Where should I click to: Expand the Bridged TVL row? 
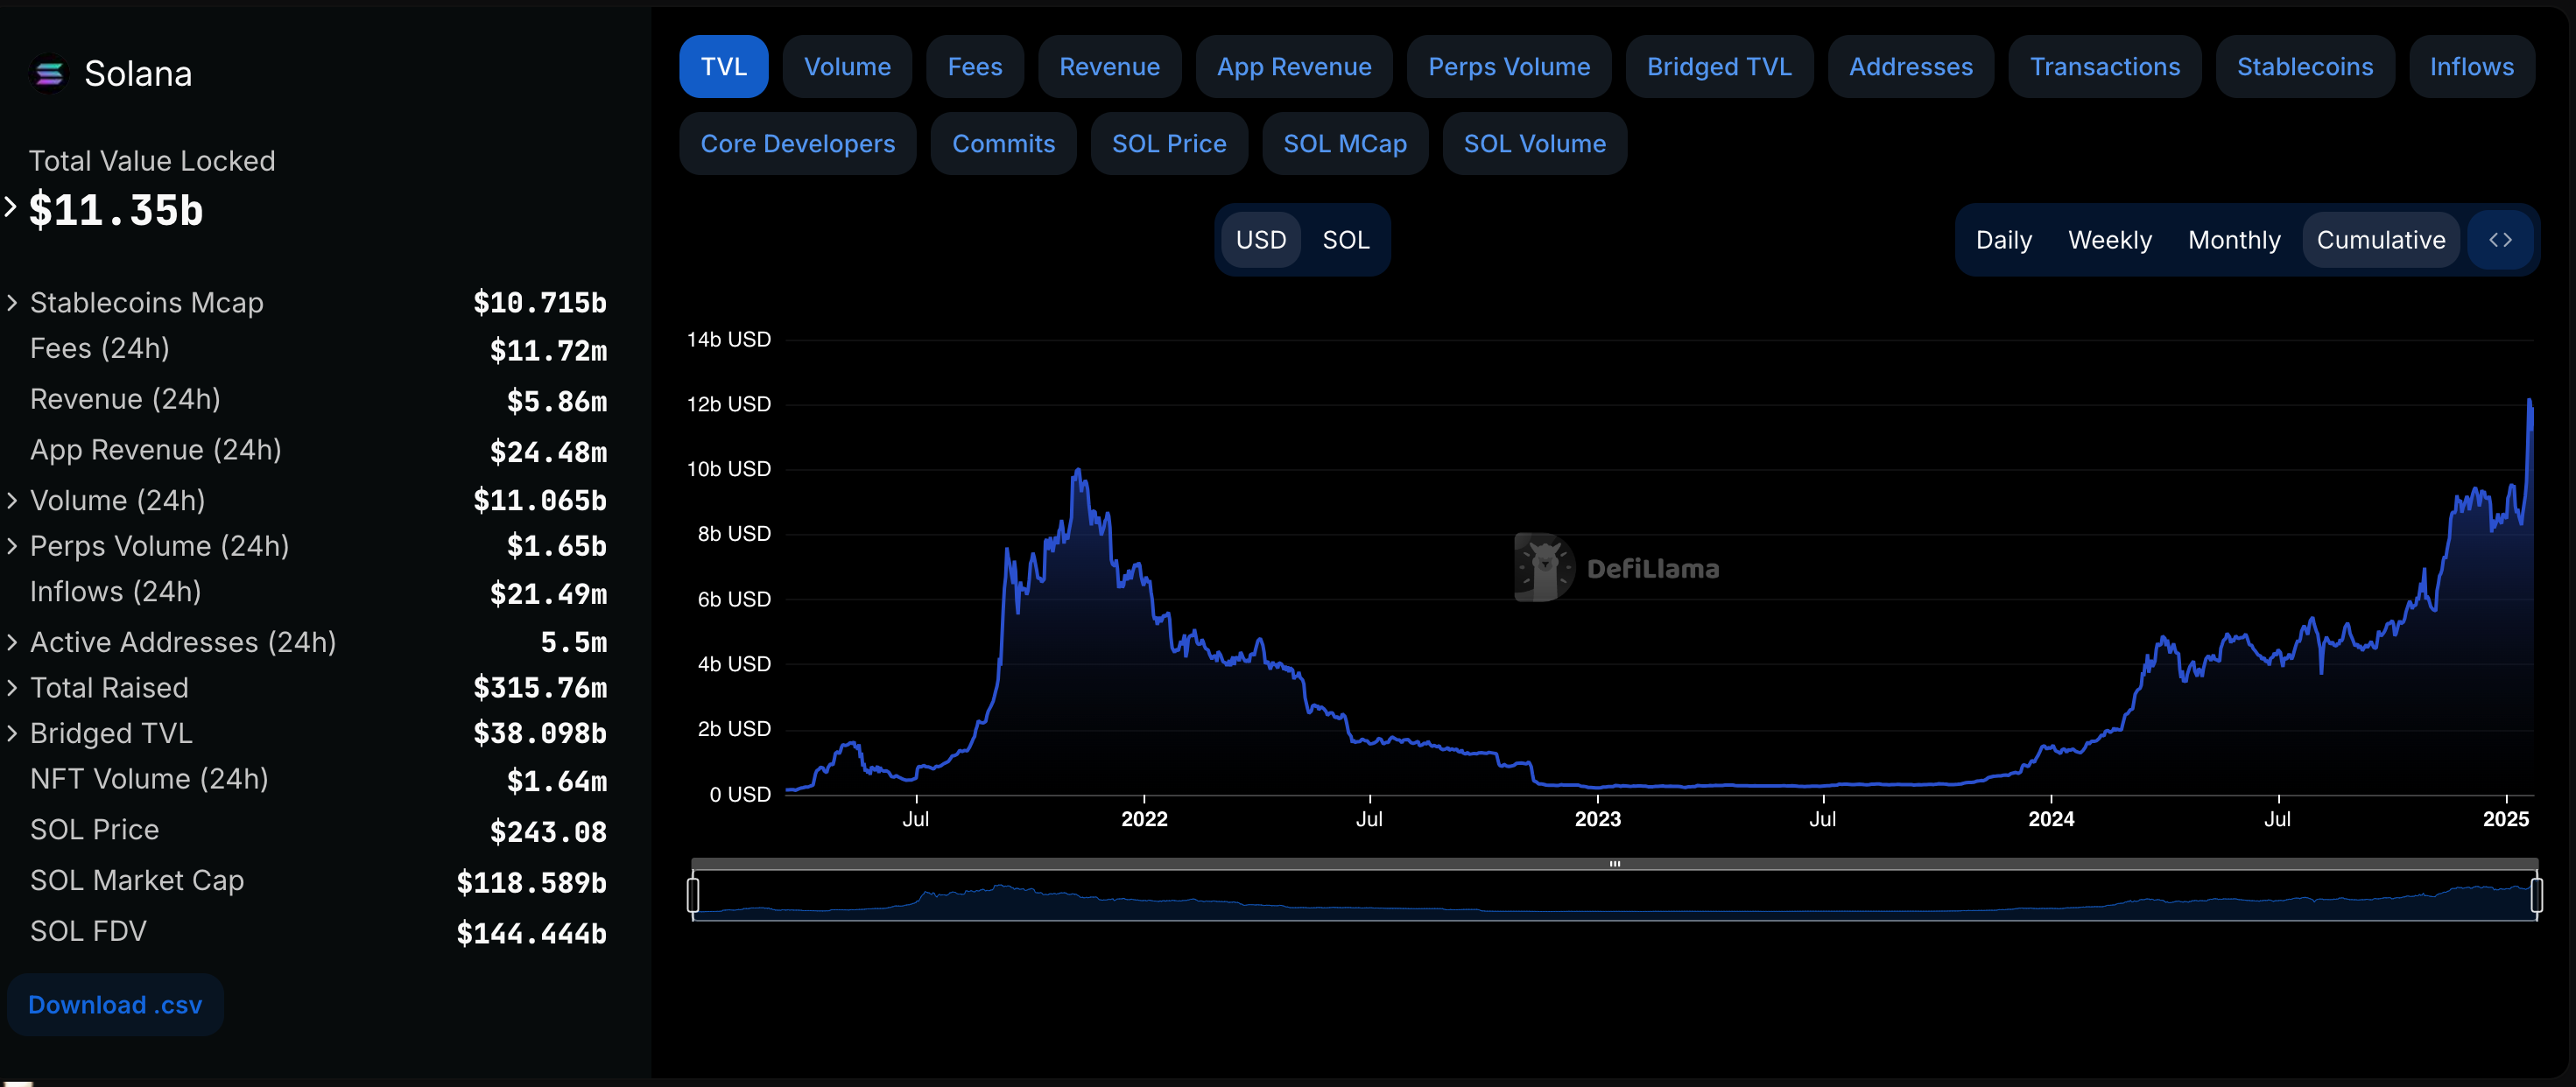12,733
